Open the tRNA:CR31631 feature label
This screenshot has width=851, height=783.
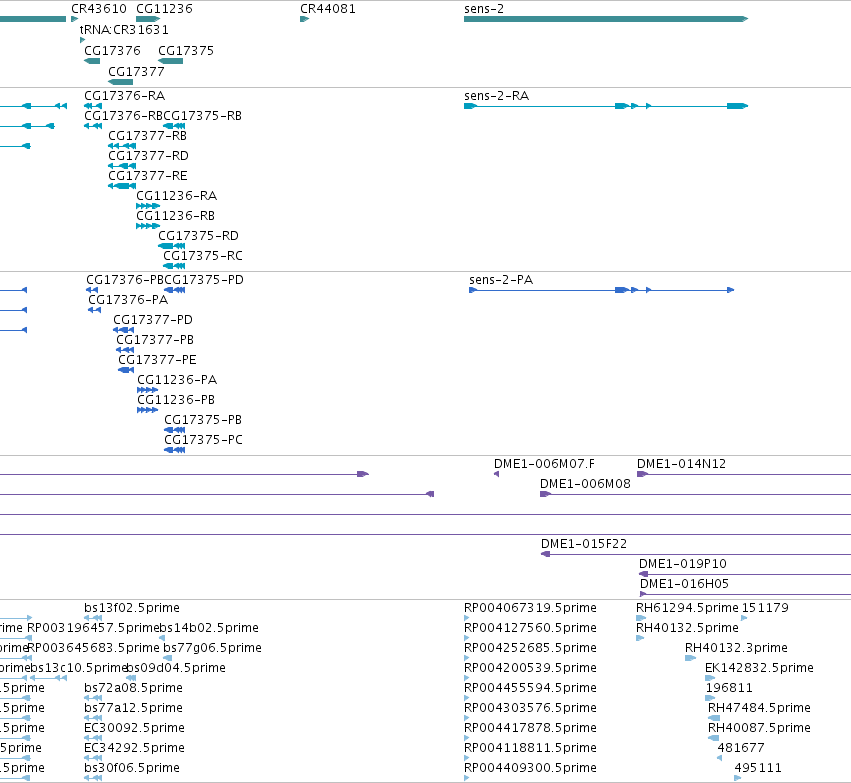click(x=124, y=29)
